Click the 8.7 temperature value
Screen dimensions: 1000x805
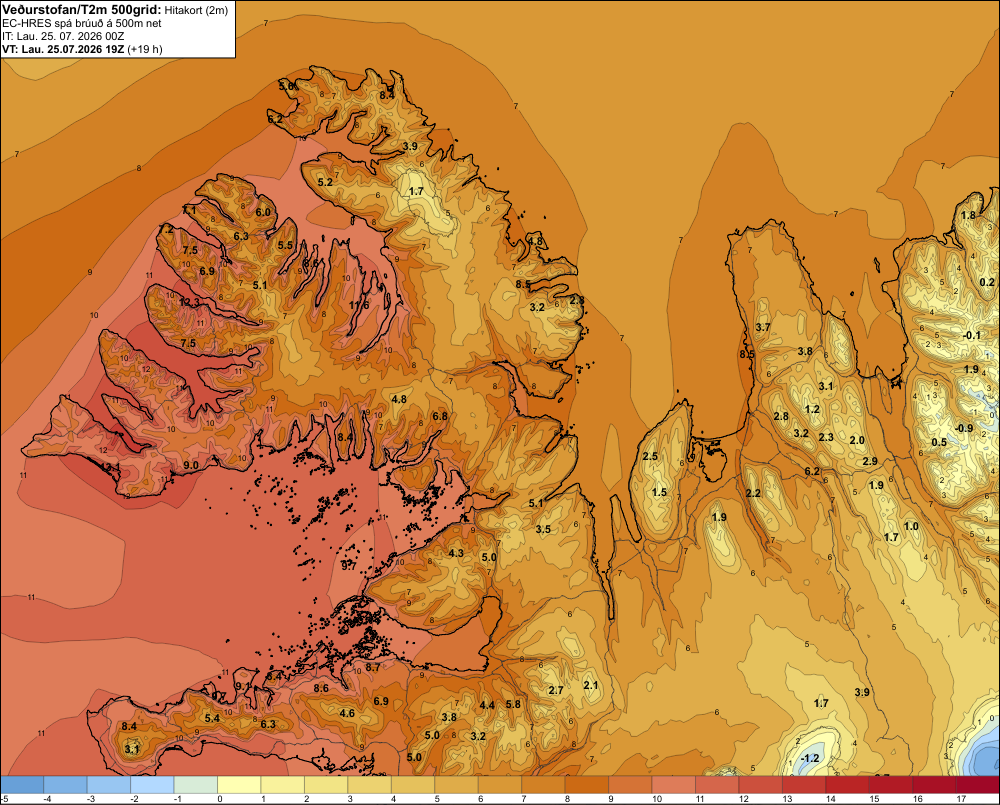point(373,667)
